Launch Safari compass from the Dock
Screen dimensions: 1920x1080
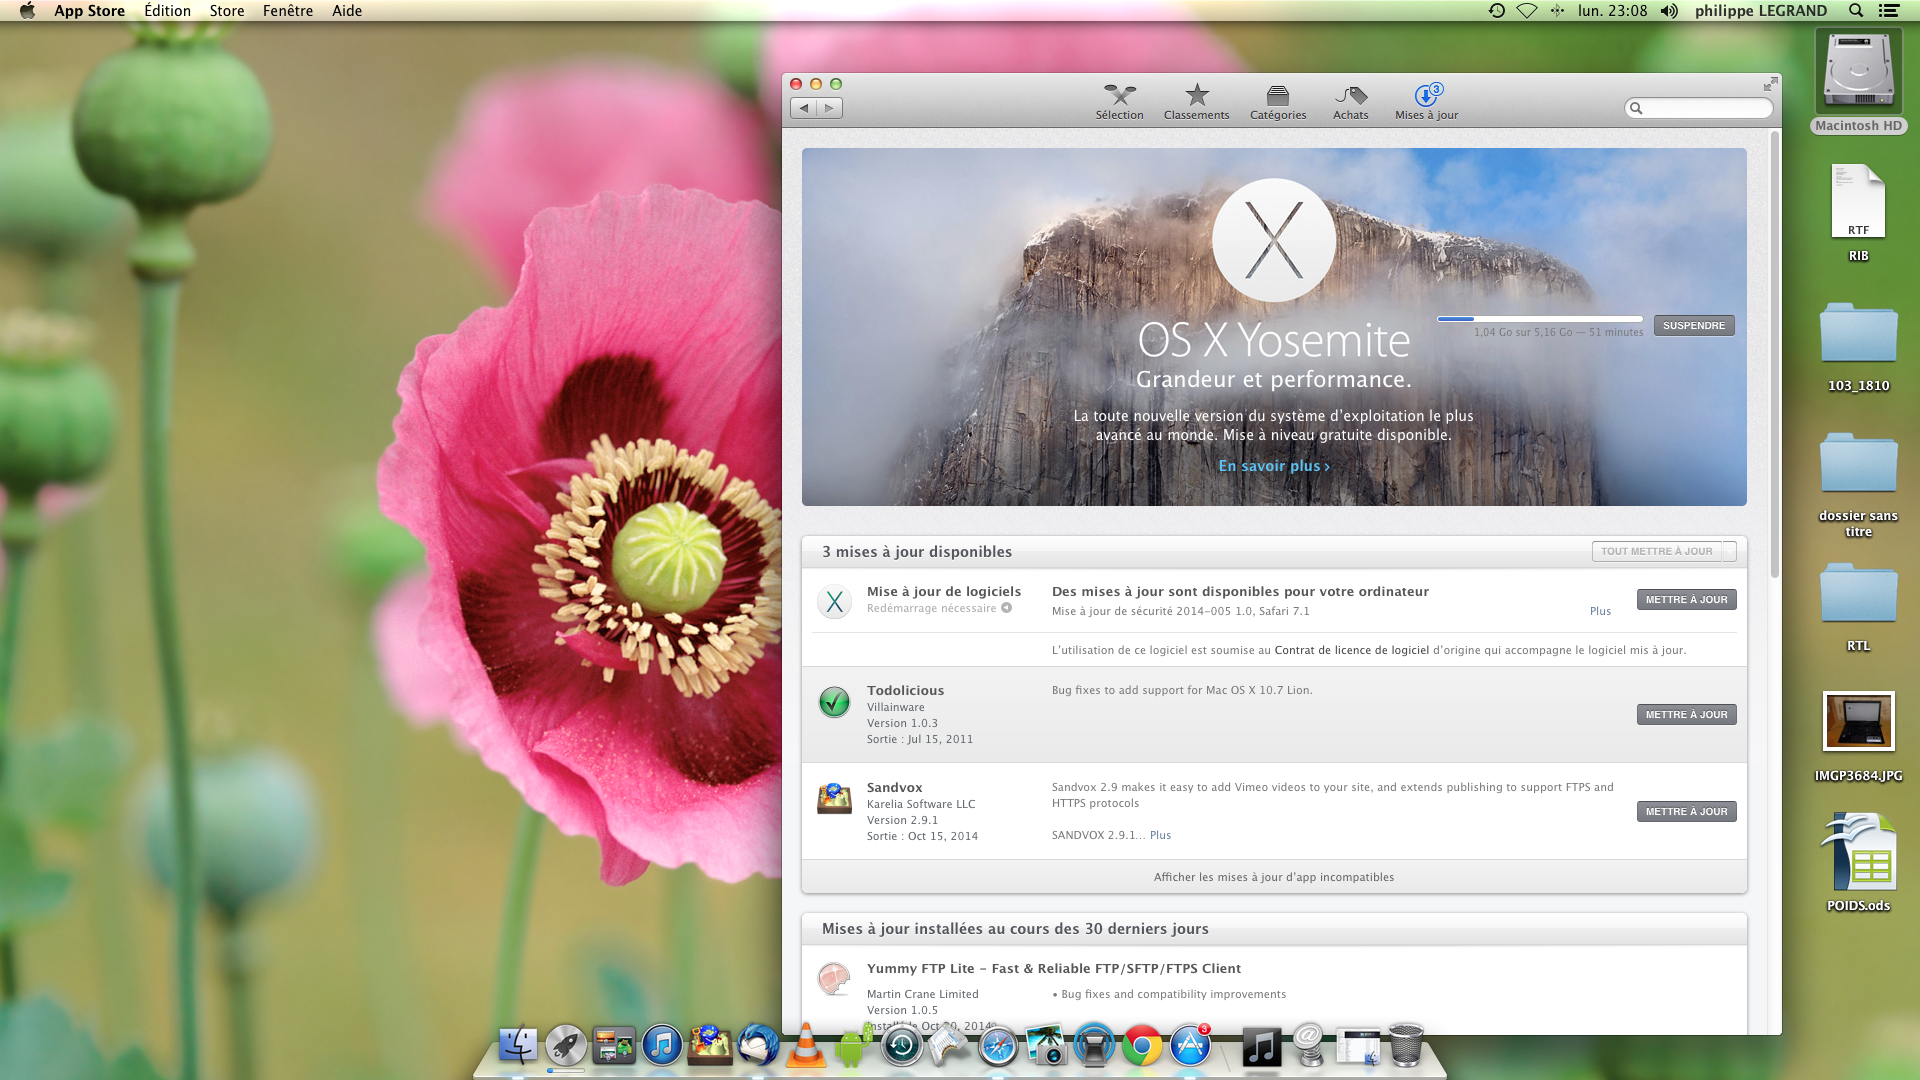tap(998, 1046)
